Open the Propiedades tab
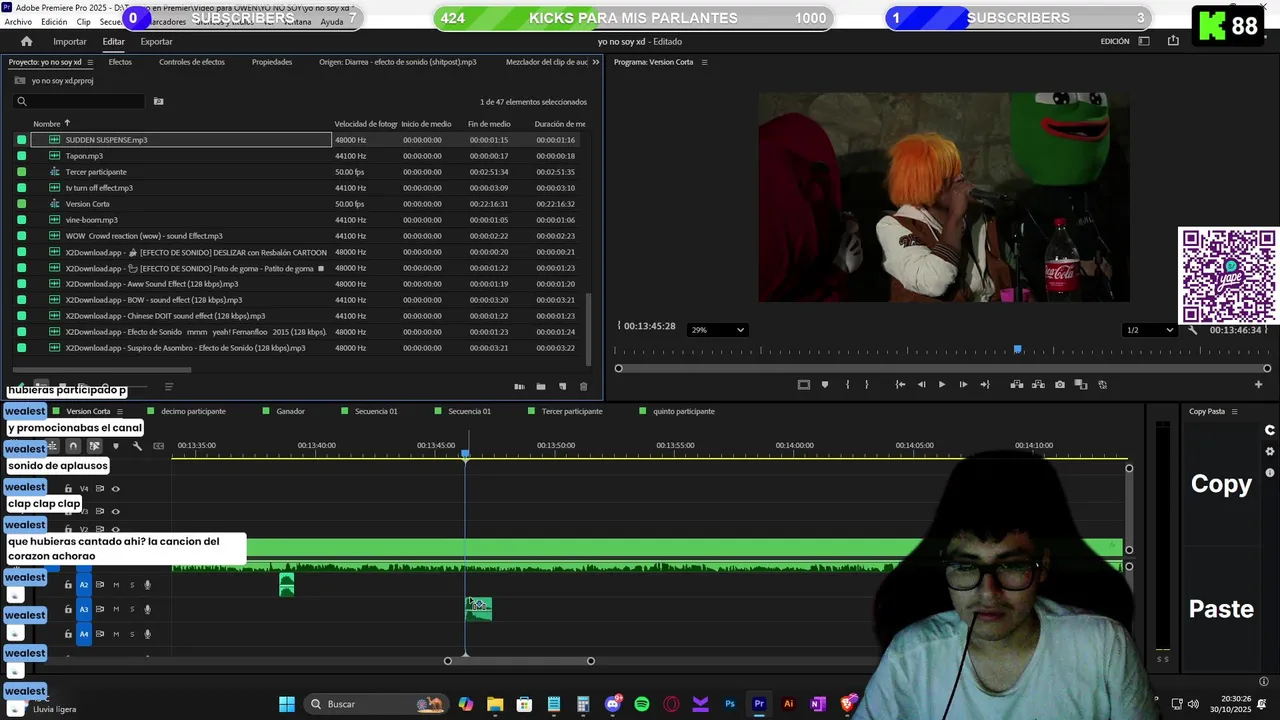 tap(272, 62)
